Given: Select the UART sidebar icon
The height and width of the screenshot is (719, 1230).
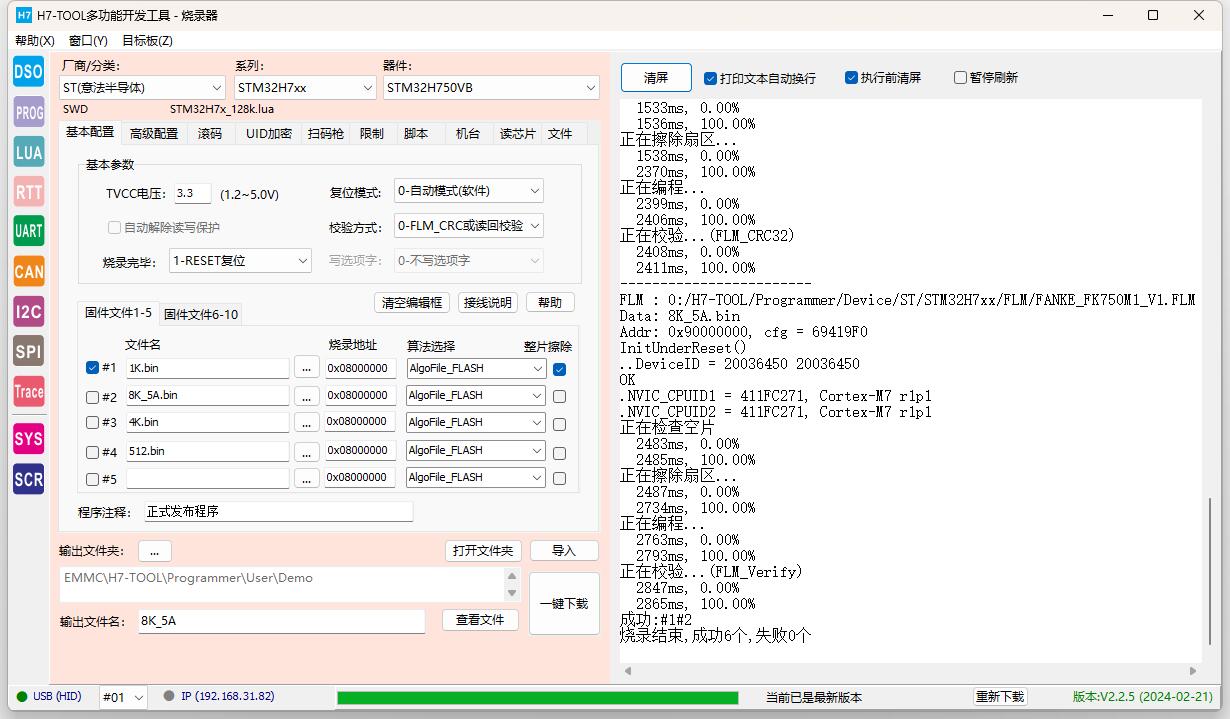Looking at the screenshot, I should pos(28,231).
